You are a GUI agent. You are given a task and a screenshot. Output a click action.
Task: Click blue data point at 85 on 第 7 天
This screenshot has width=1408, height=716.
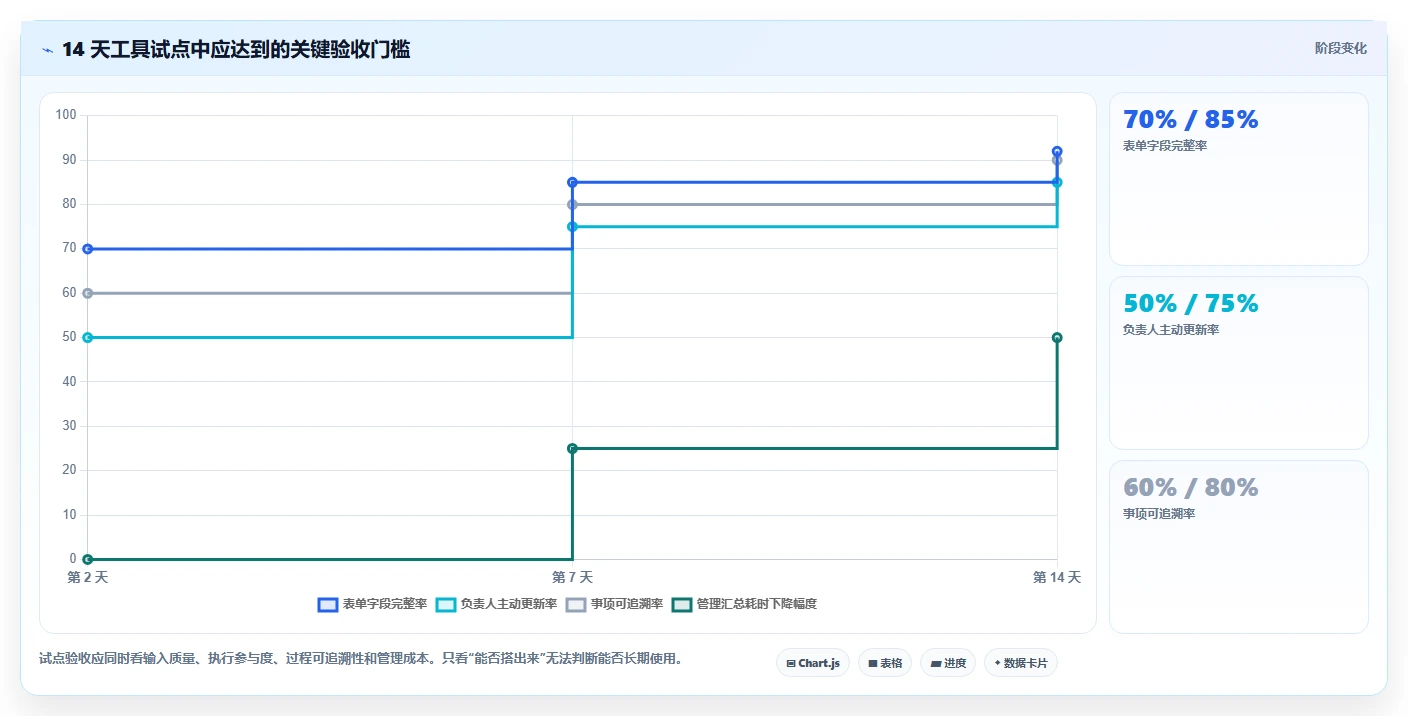572,182
